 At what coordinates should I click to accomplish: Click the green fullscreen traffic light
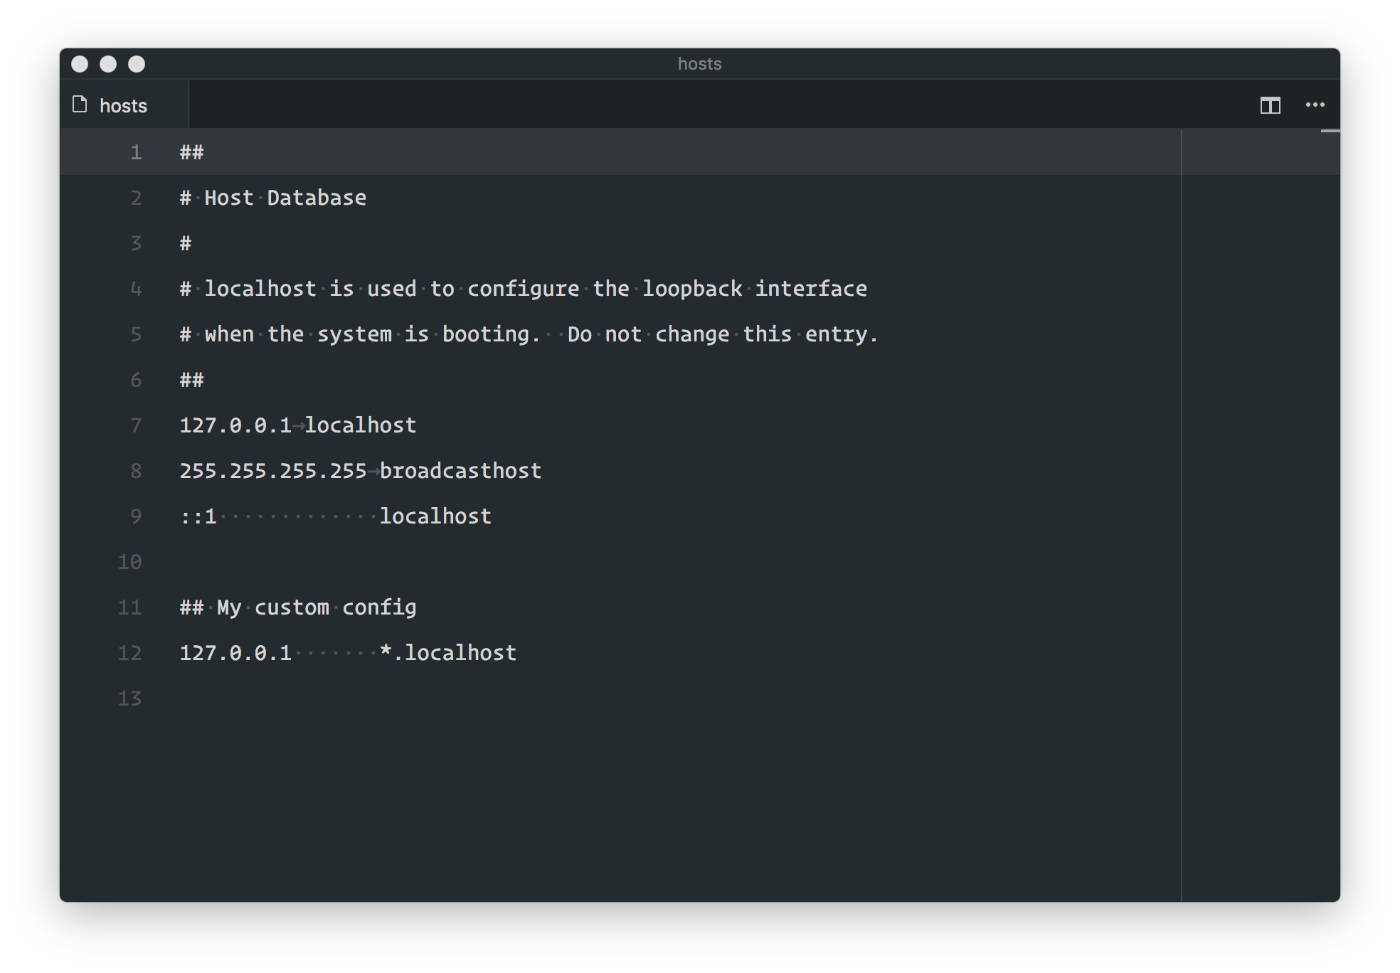click(x=135, y=63)
